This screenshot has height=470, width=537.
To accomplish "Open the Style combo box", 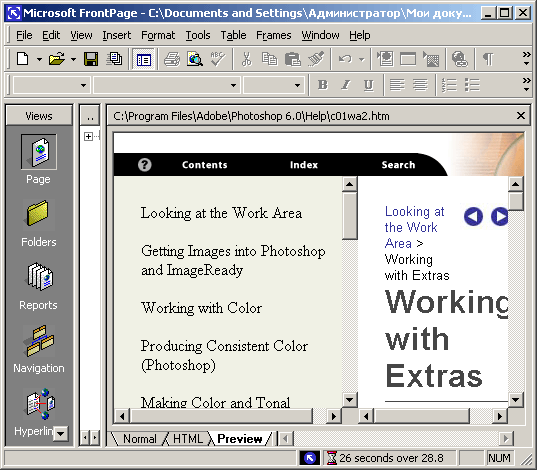I will (x=51, y=85).
